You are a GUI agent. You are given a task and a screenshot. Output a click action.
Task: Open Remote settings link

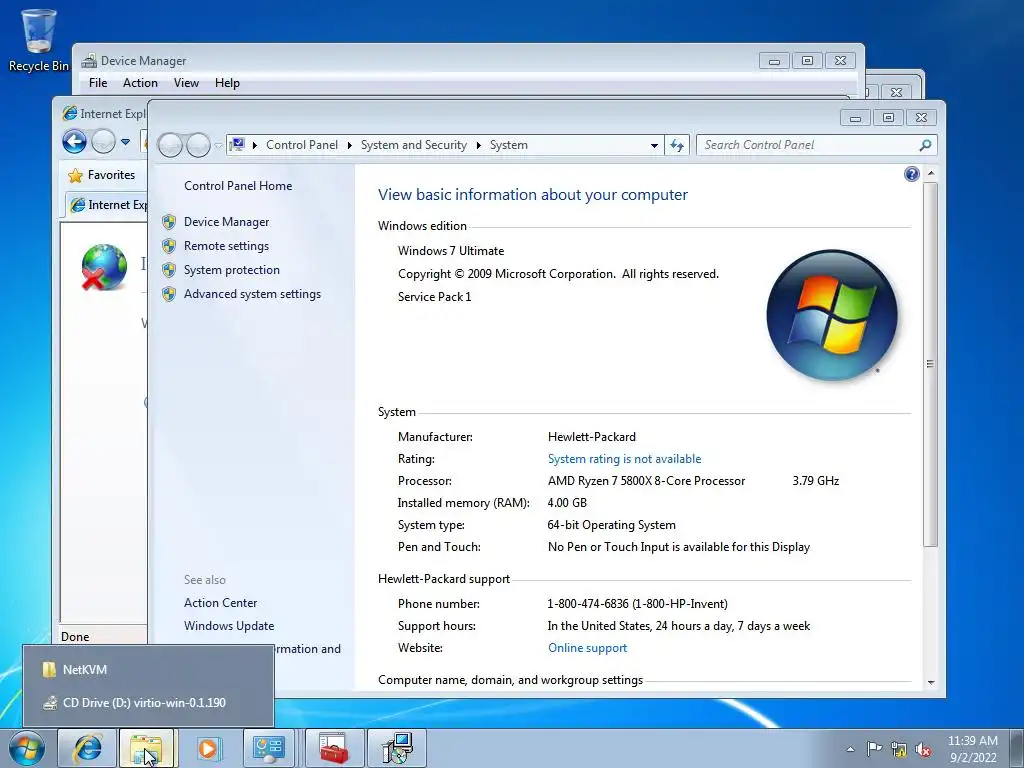[x=226, y=246]
